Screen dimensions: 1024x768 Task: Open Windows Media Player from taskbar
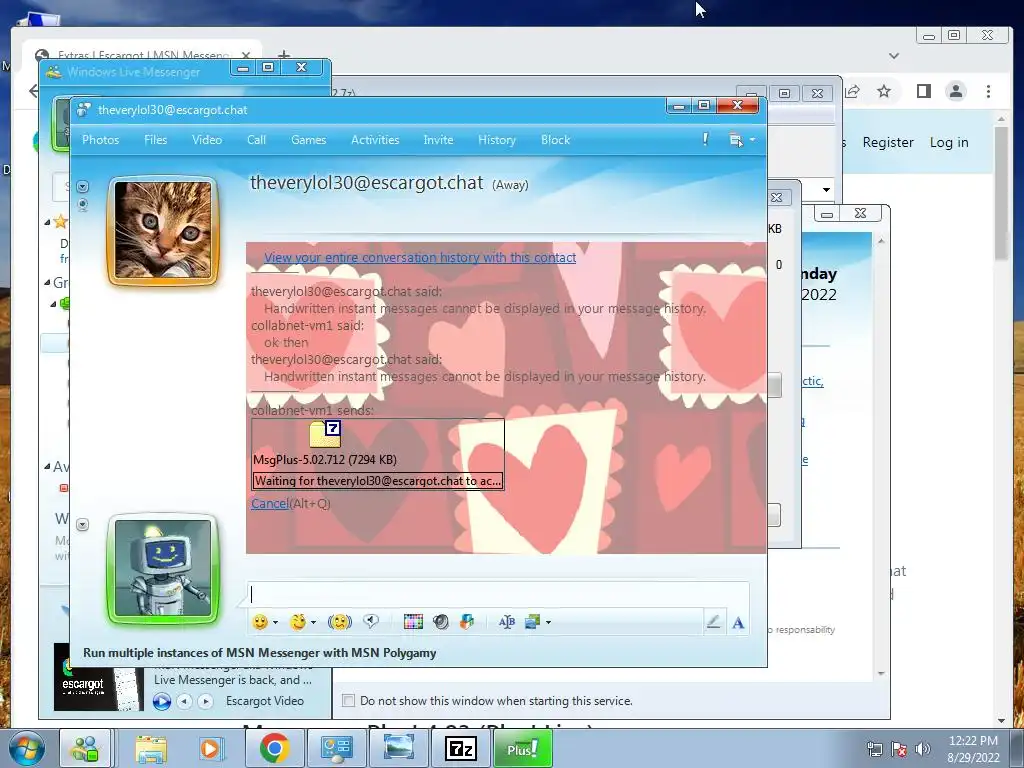pyautogui.click(x=212, y=748)
